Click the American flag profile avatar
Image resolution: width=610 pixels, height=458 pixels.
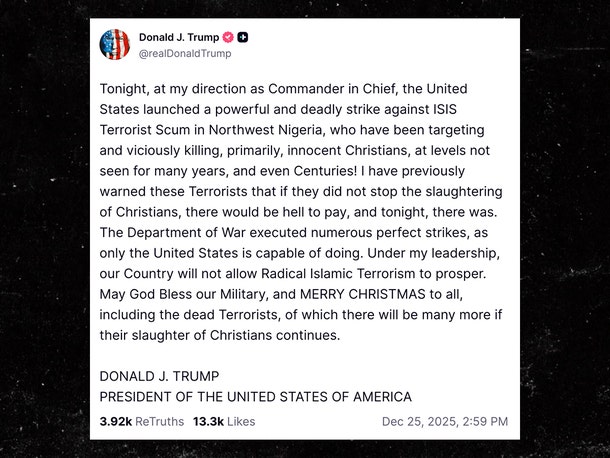115,44
